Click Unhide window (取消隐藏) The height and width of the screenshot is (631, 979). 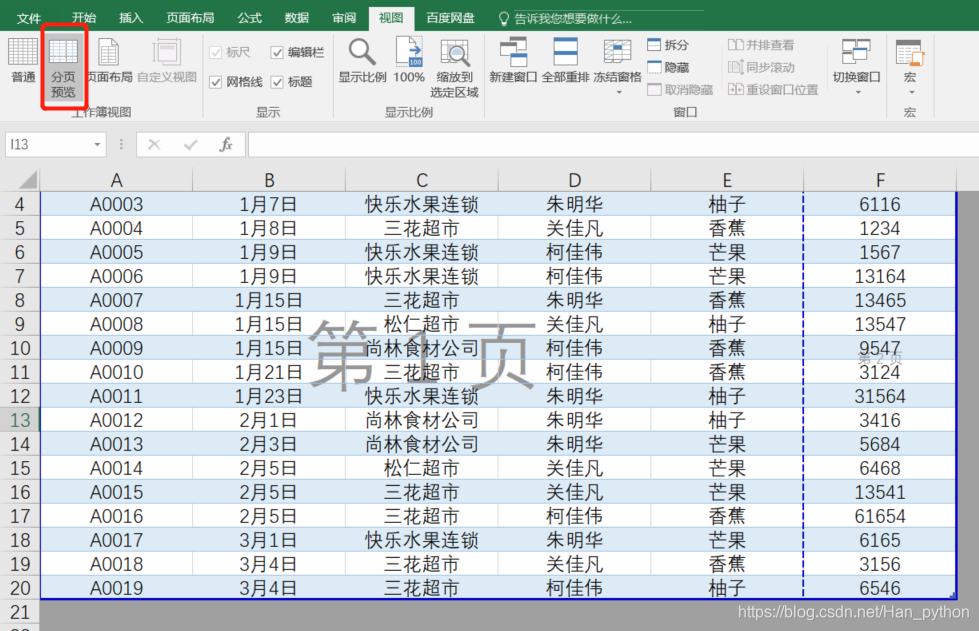point(681,90)
